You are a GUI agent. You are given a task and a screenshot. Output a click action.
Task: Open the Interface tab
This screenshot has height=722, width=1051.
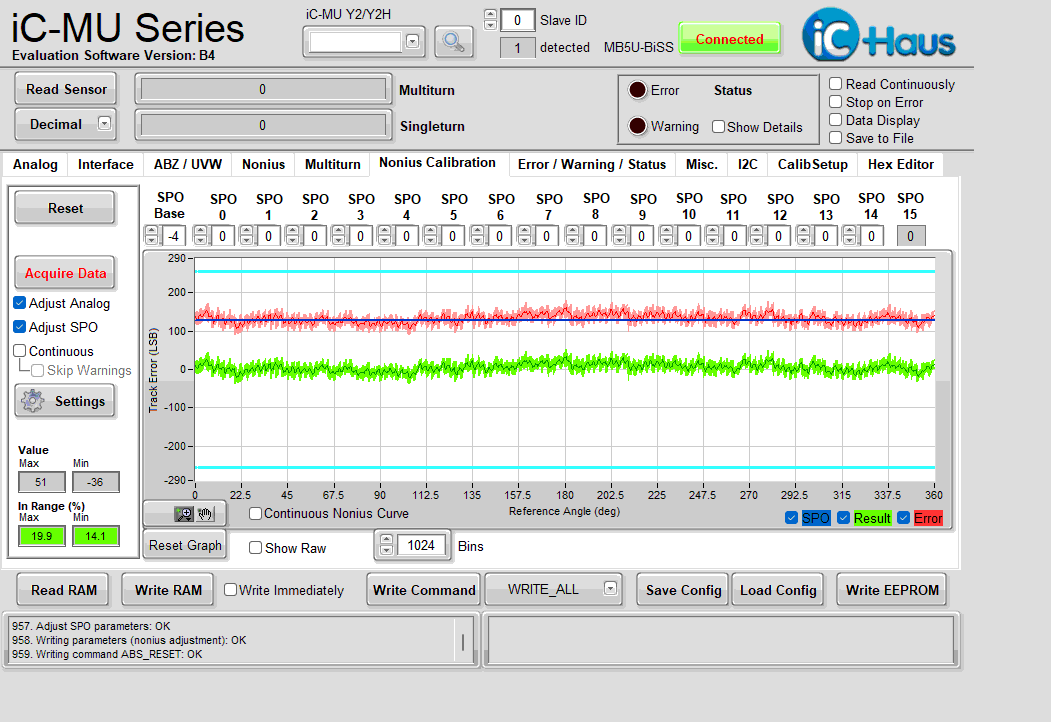click(x=105, y=164)
